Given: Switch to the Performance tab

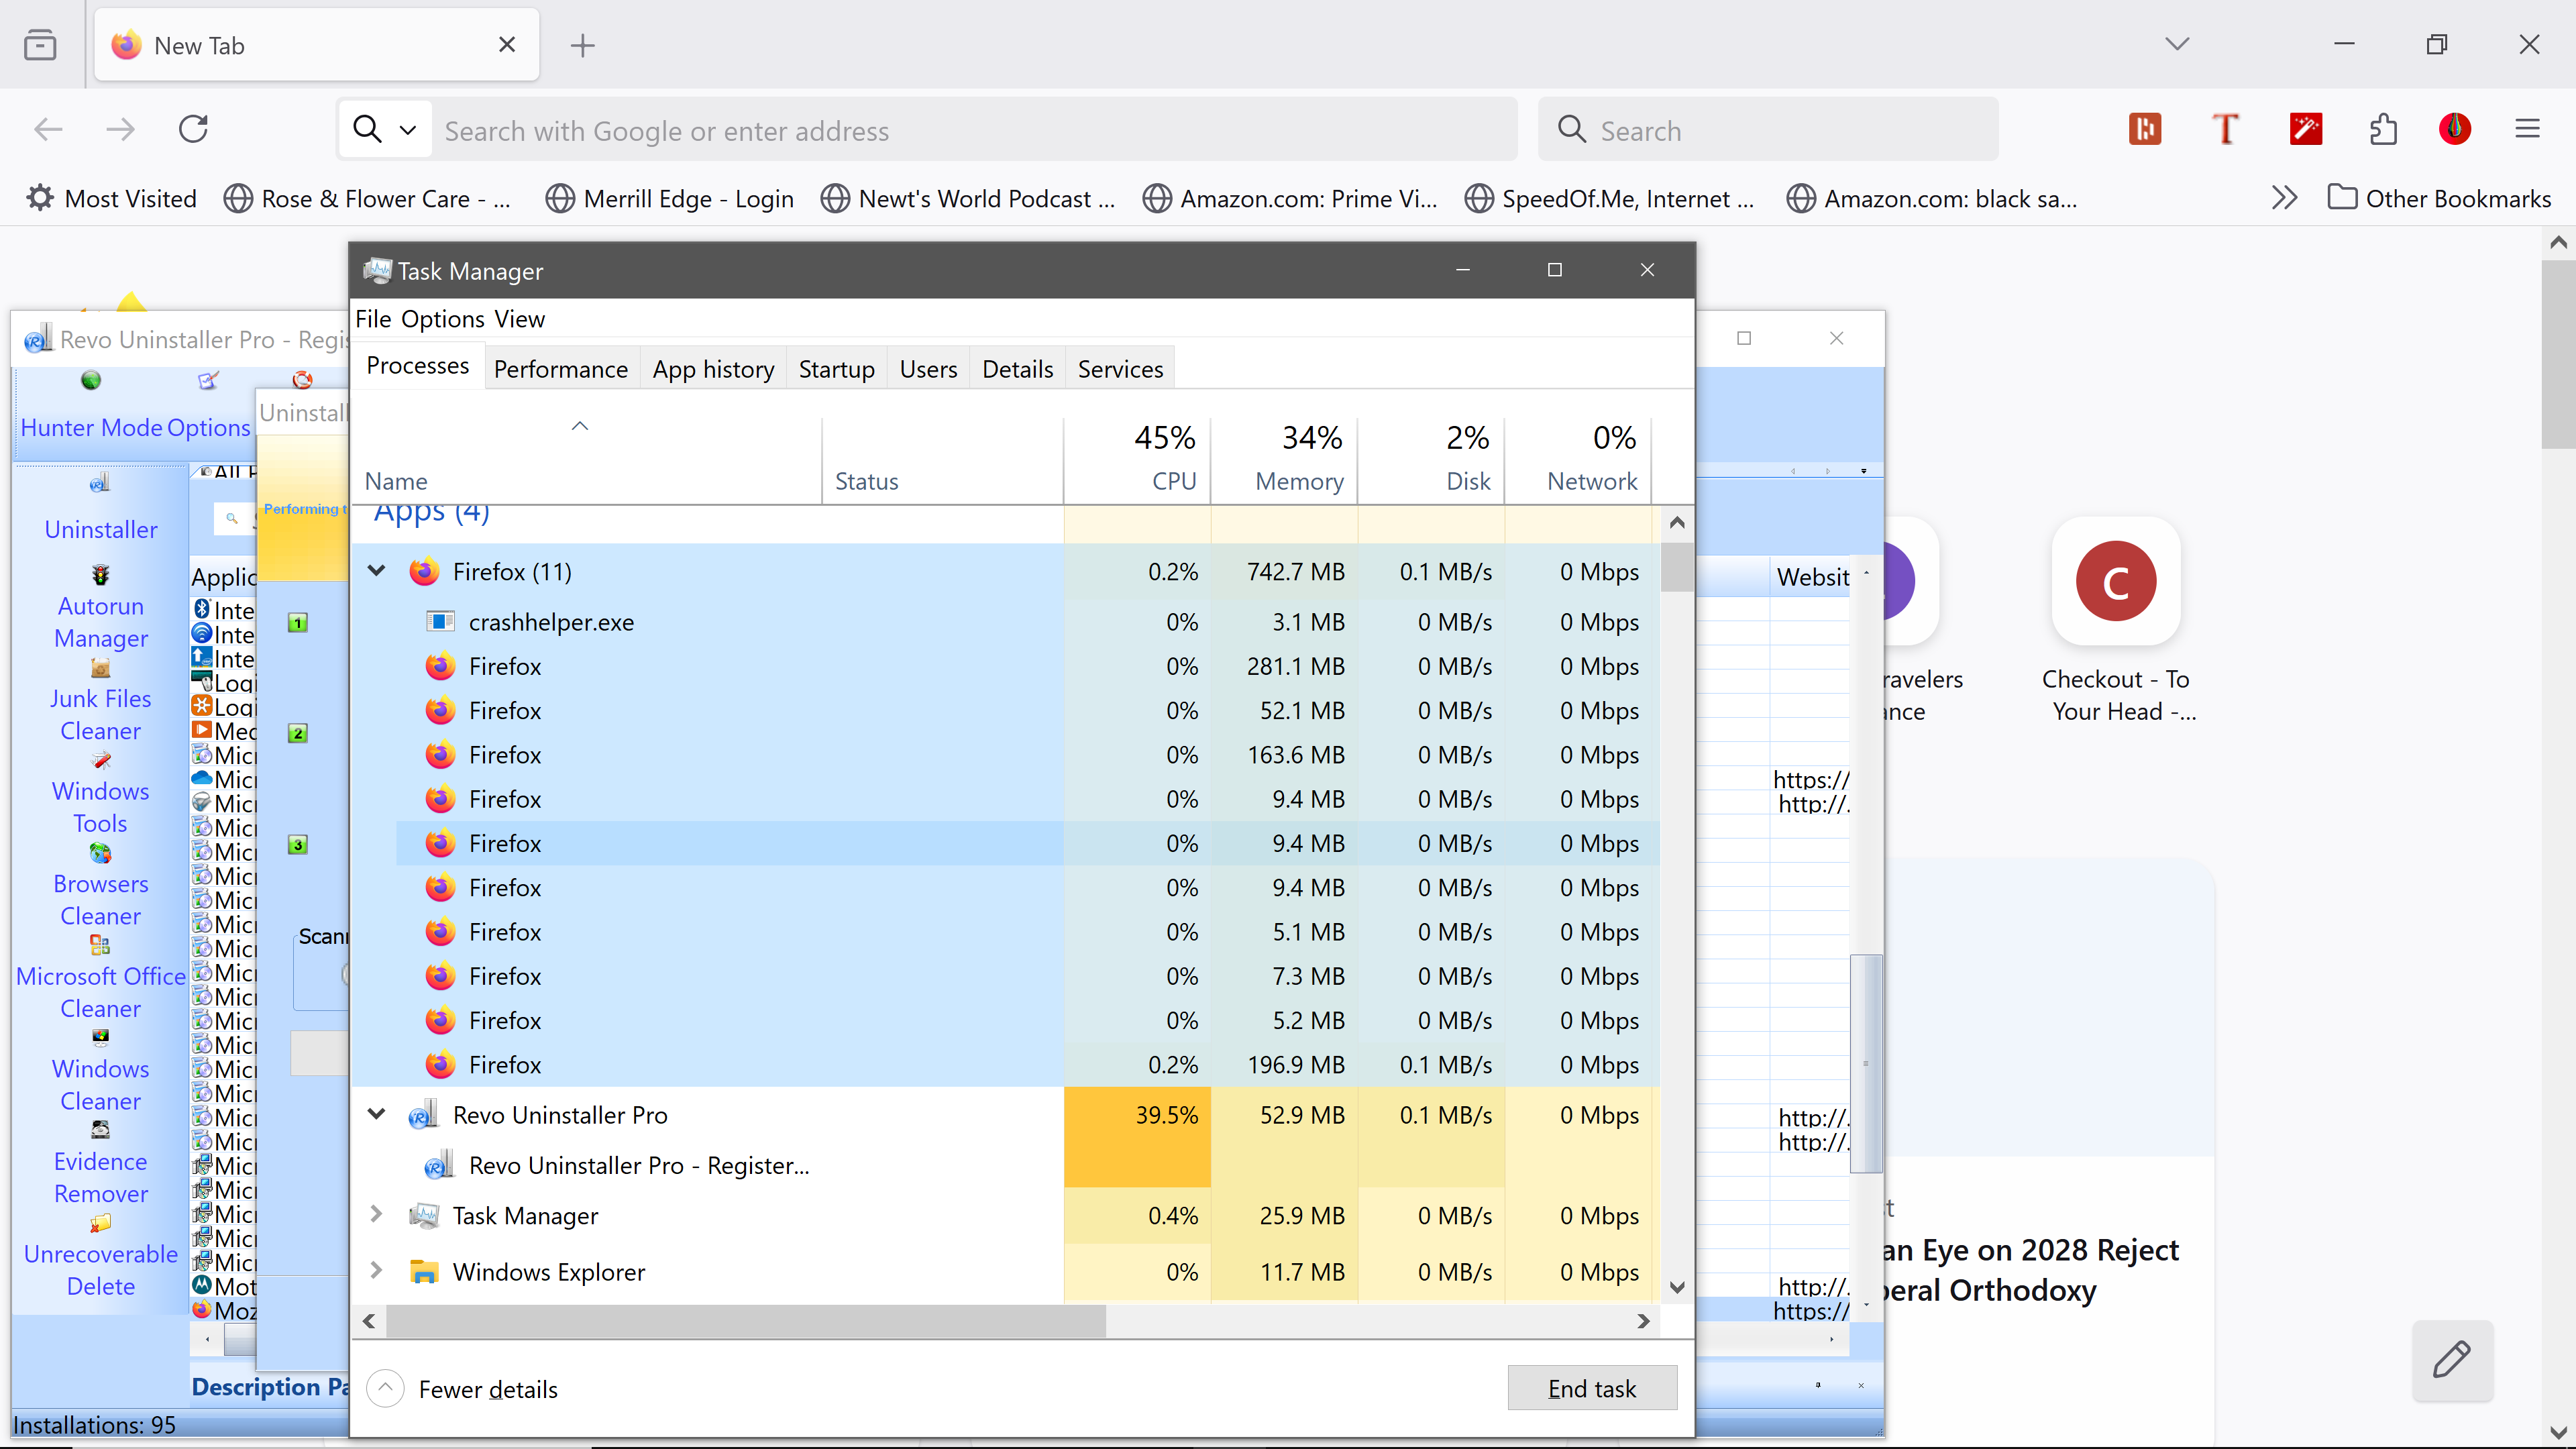Looking at the screenshot, I should [x=560, y=369].
